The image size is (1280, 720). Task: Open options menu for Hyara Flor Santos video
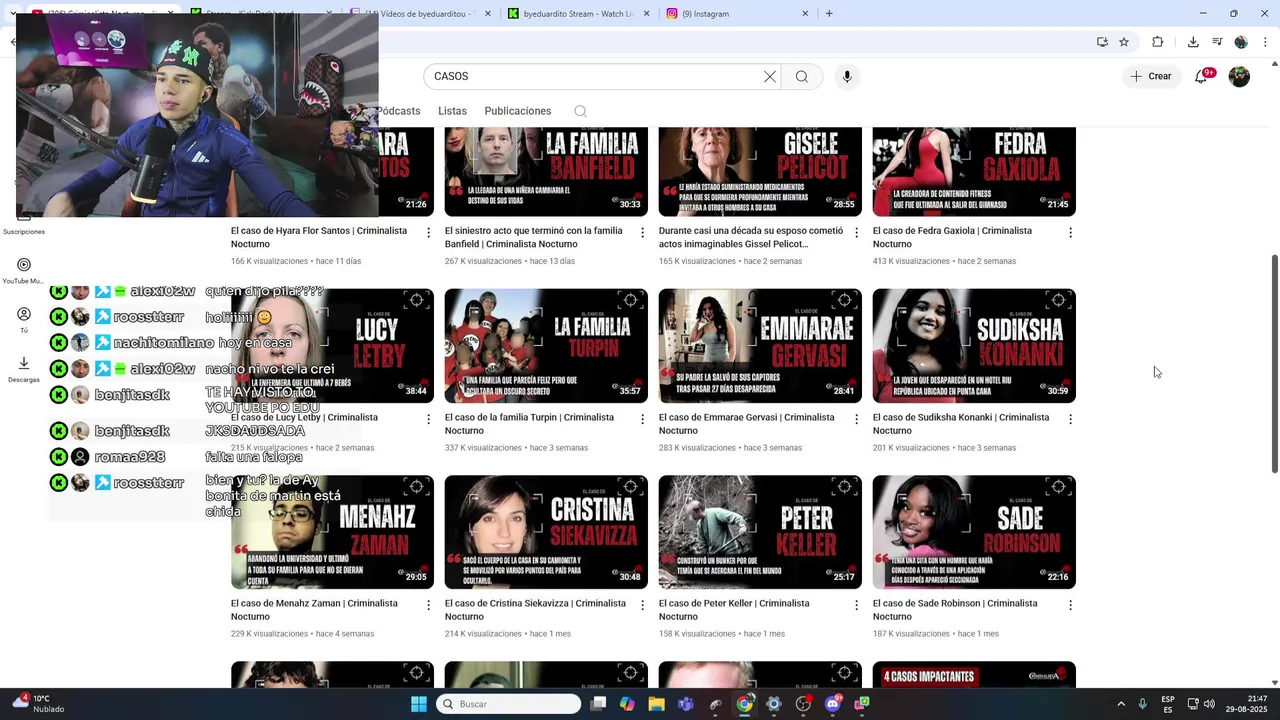(x=429, y=232)
